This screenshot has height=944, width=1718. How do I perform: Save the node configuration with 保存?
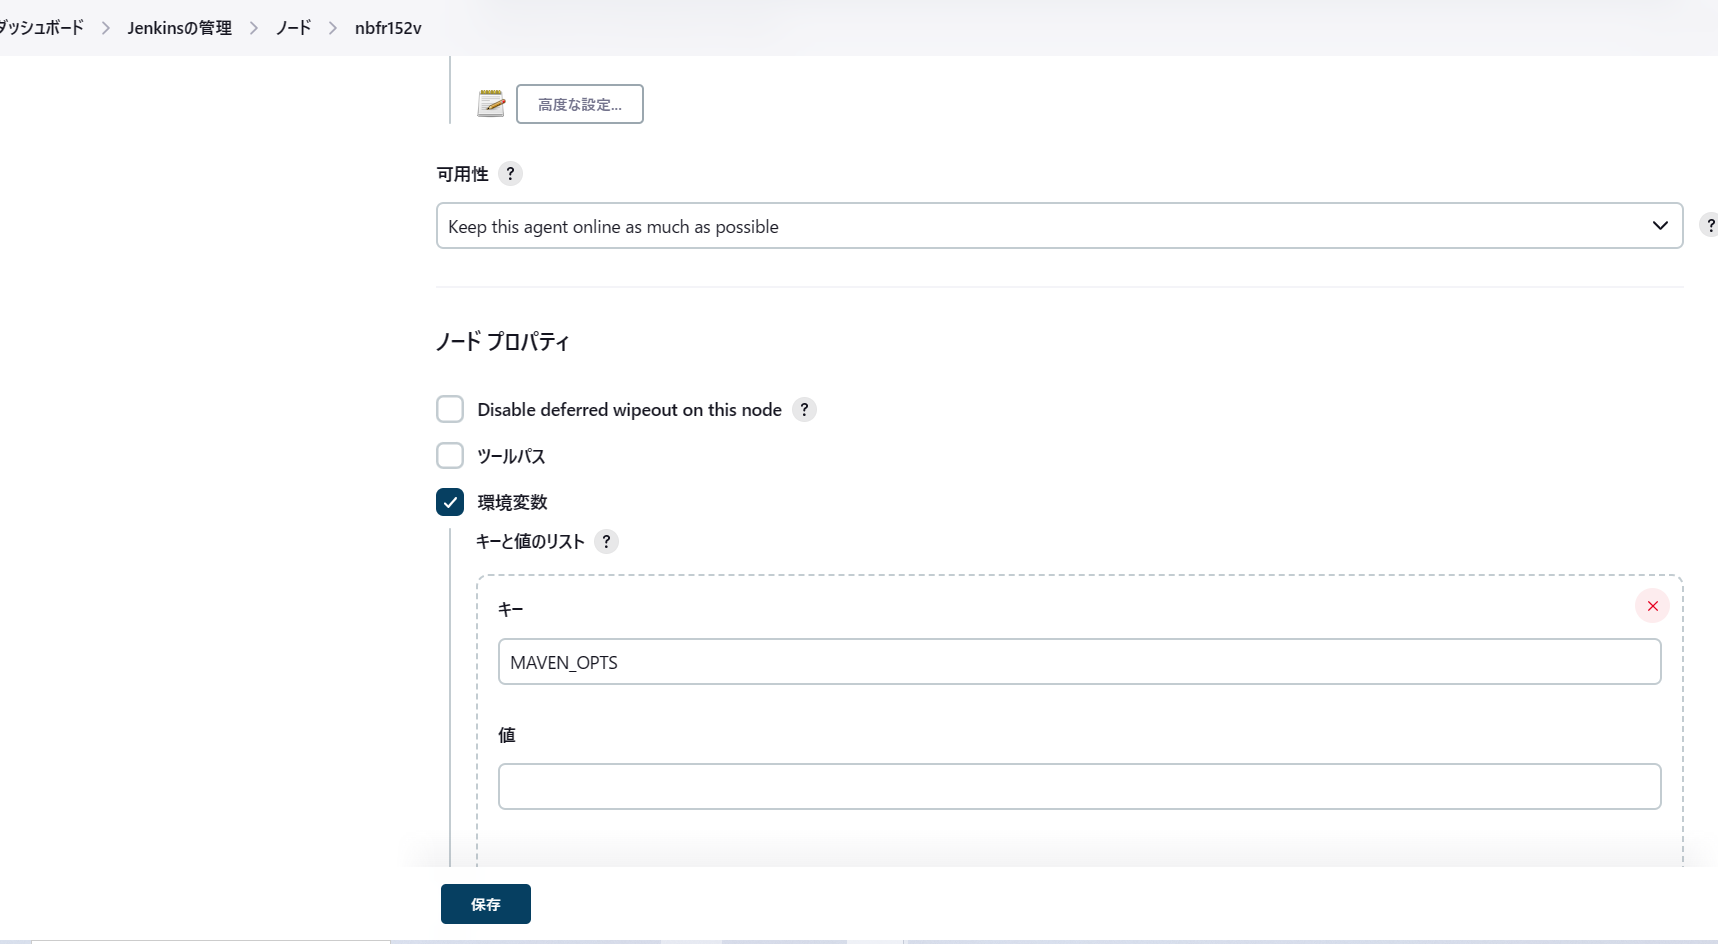(x=486, y=904)
